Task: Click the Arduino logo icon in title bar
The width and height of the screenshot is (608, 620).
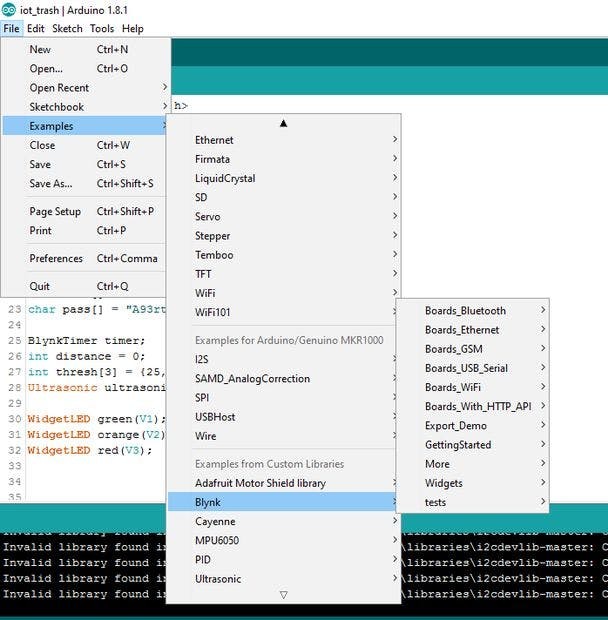Action: 8,10
